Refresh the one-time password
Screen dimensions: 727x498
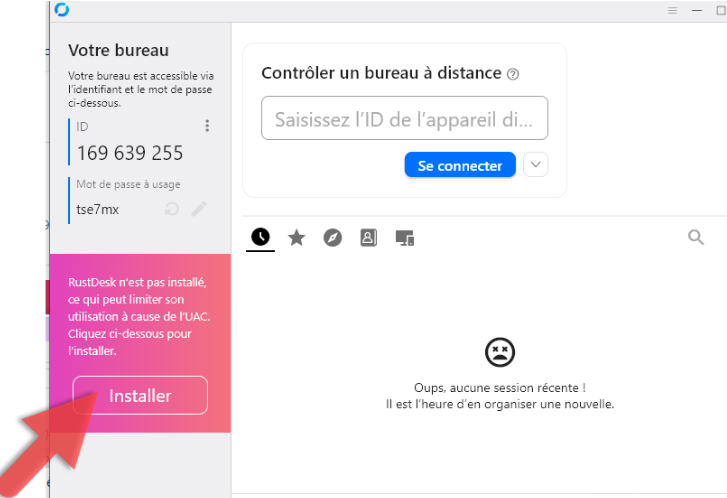[172, 209]
